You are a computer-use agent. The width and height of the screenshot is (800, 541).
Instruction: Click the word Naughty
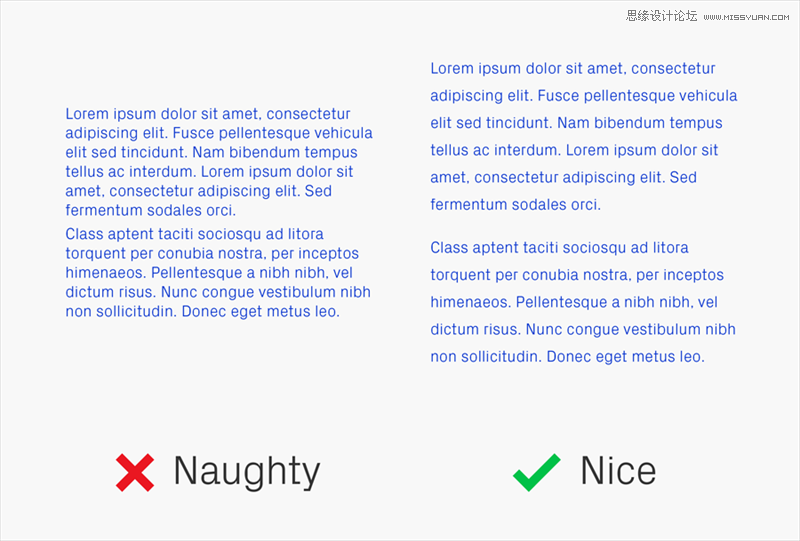point(247,472)
